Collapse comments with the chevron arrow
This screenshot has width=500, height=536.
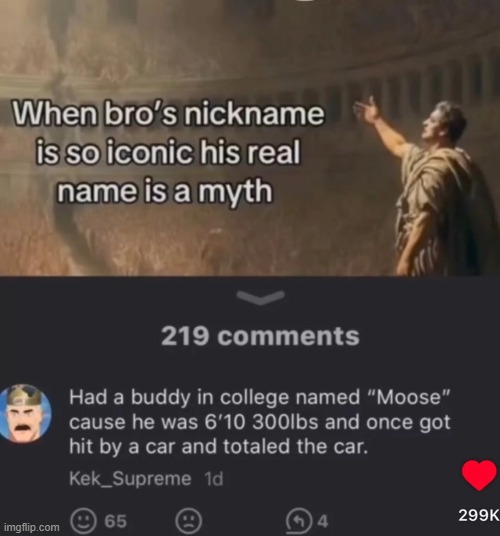coord(261,297)
